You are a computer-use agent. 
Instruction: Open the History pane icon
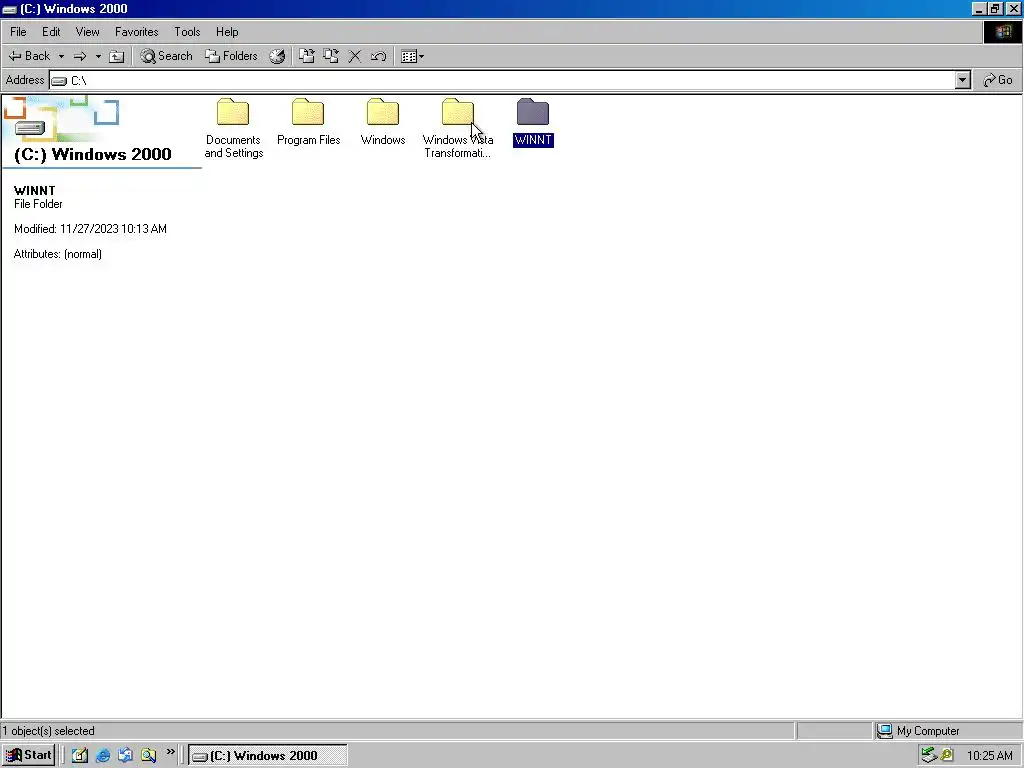277,56
